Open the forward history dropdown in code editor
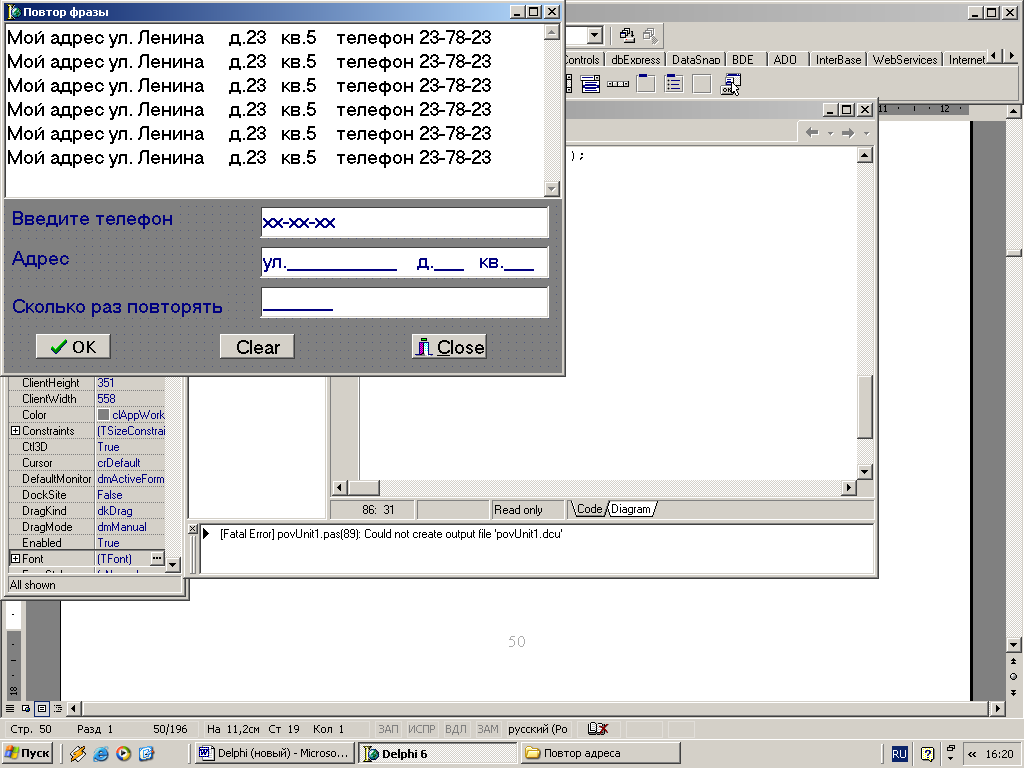 click(x=866, y=133)
